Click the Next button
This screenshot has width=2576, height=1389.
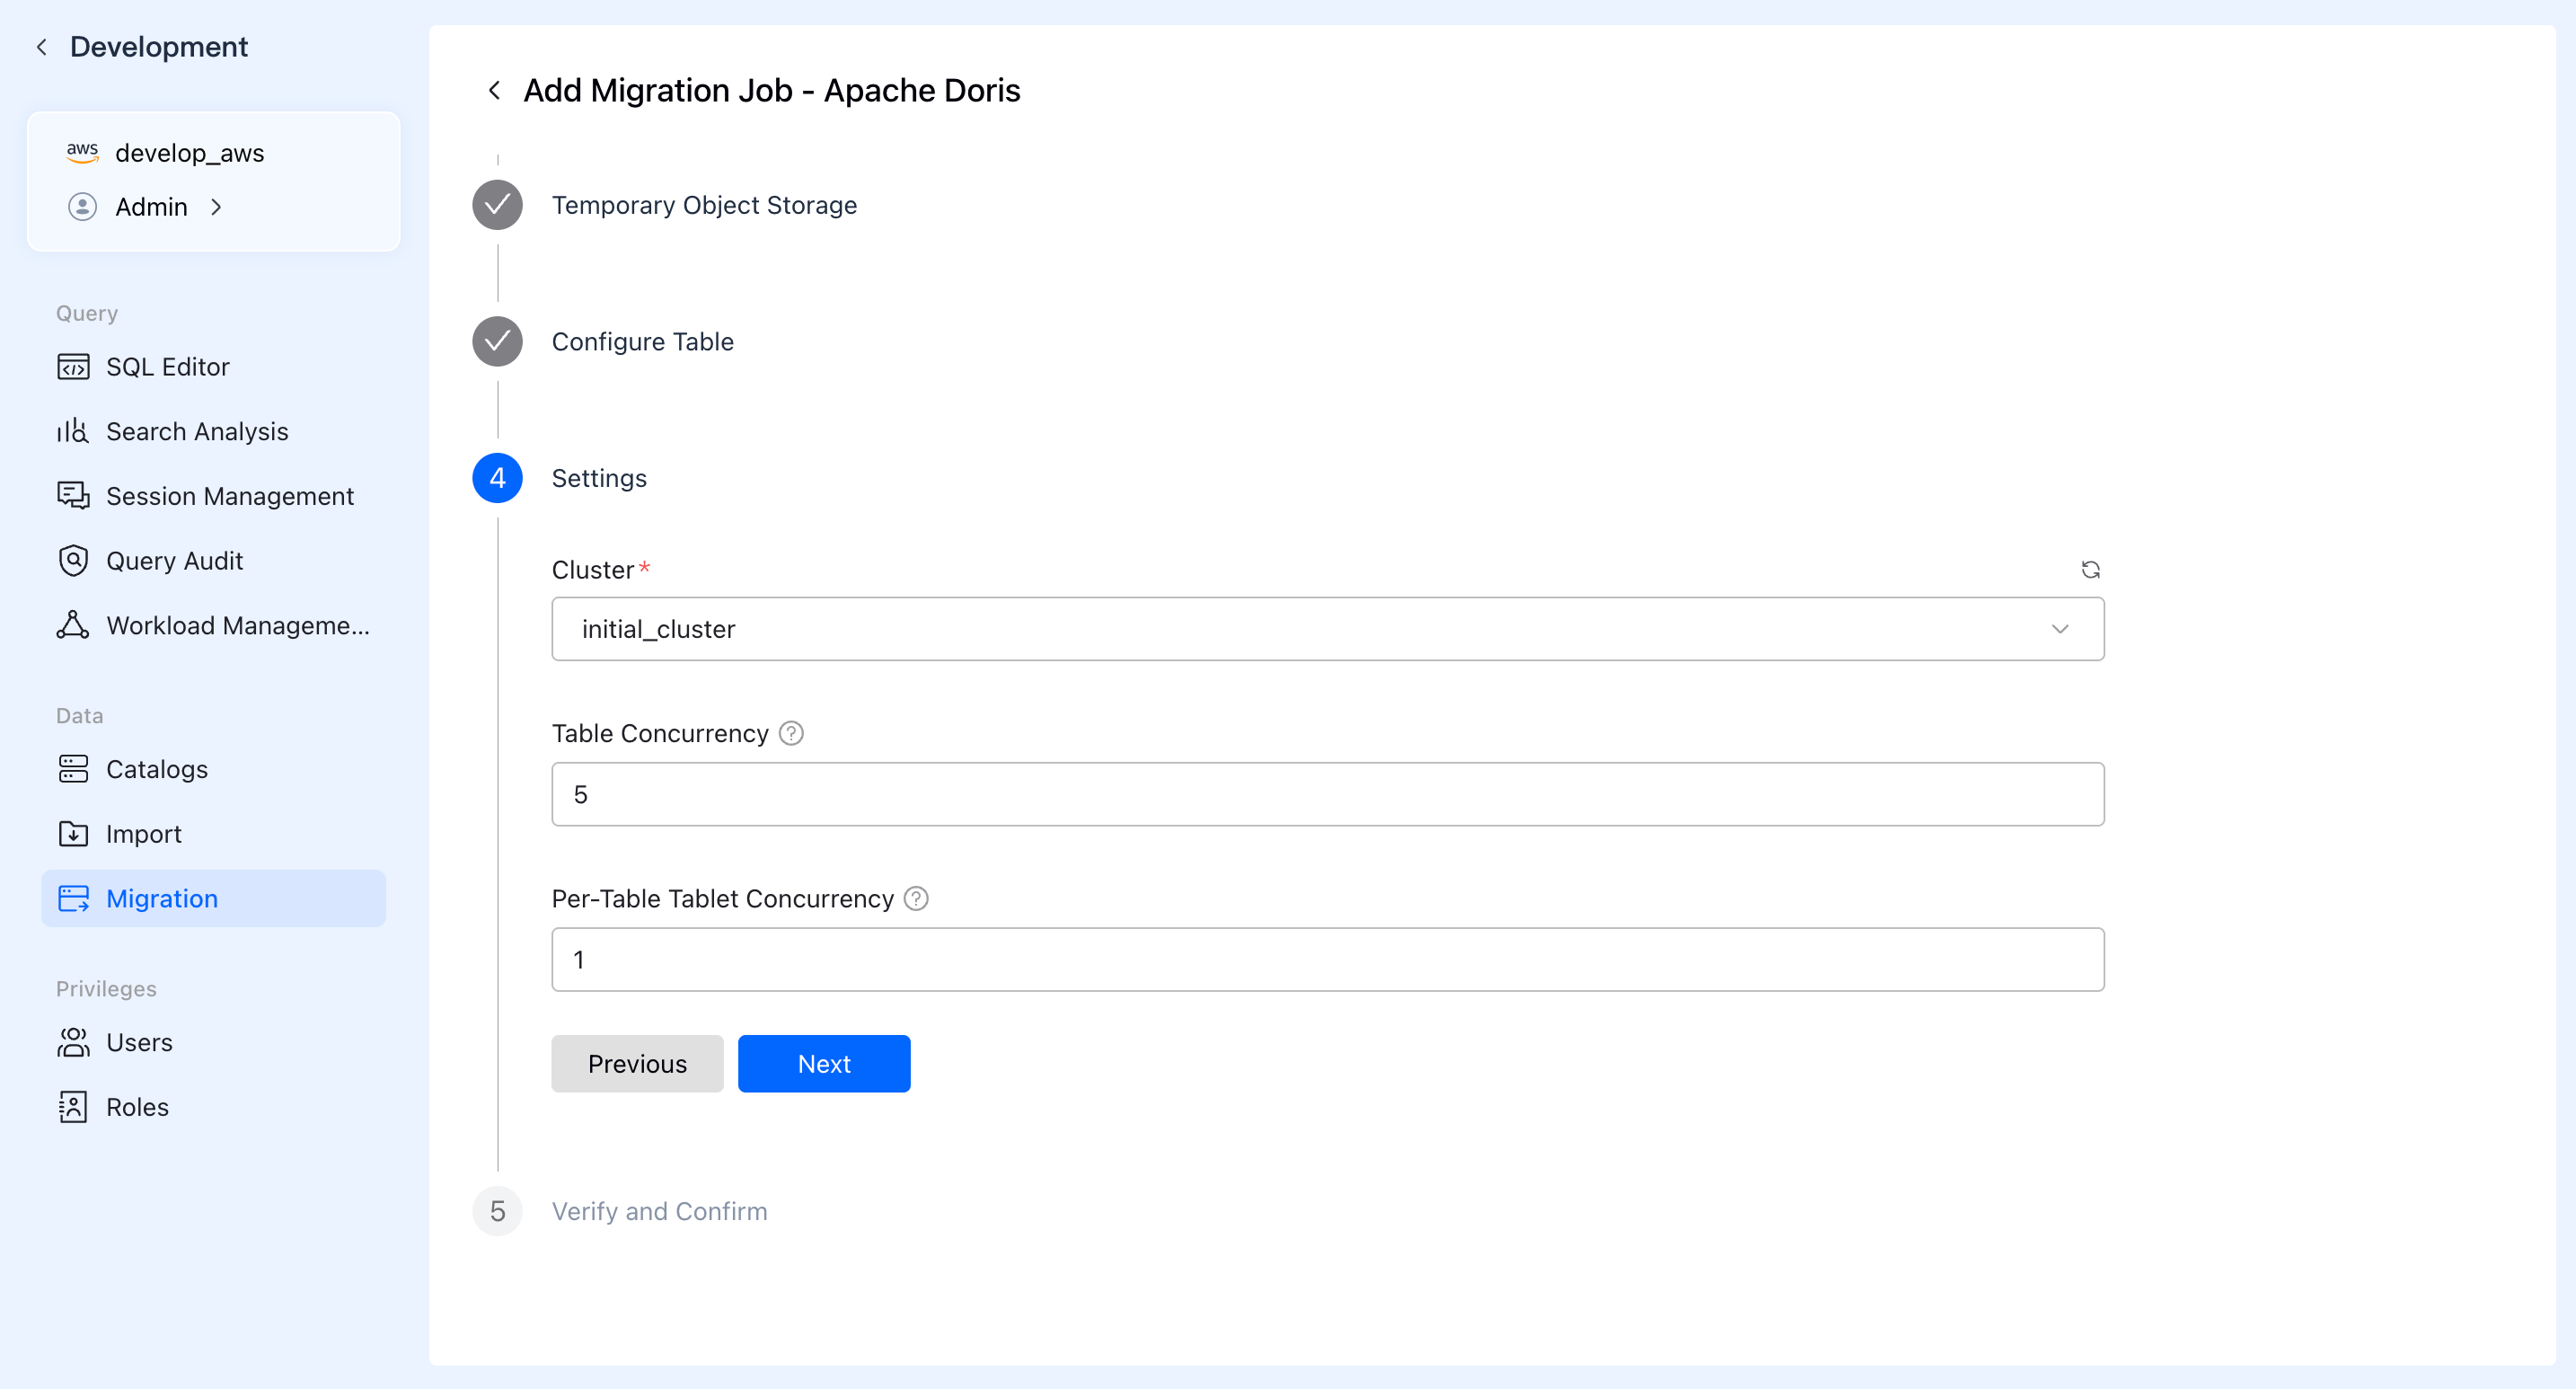coord(823,1064)
